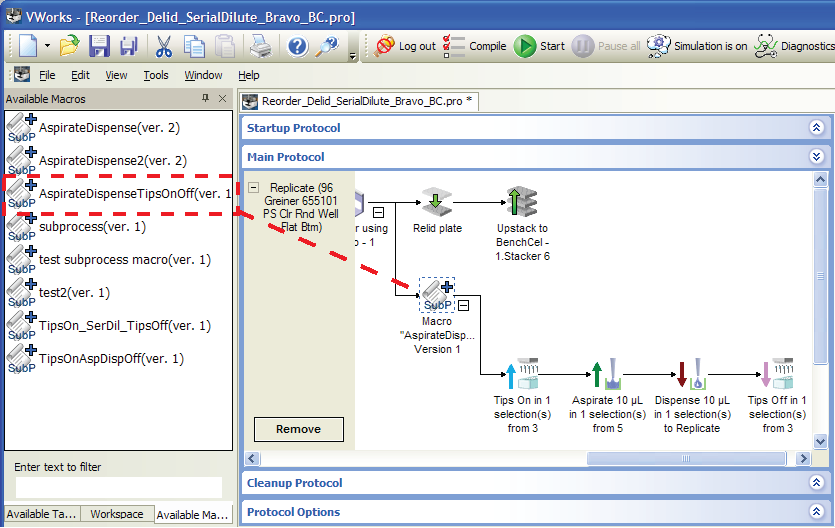
Task: Click the Cut scissors icon
Action: (x=163, y=46)
